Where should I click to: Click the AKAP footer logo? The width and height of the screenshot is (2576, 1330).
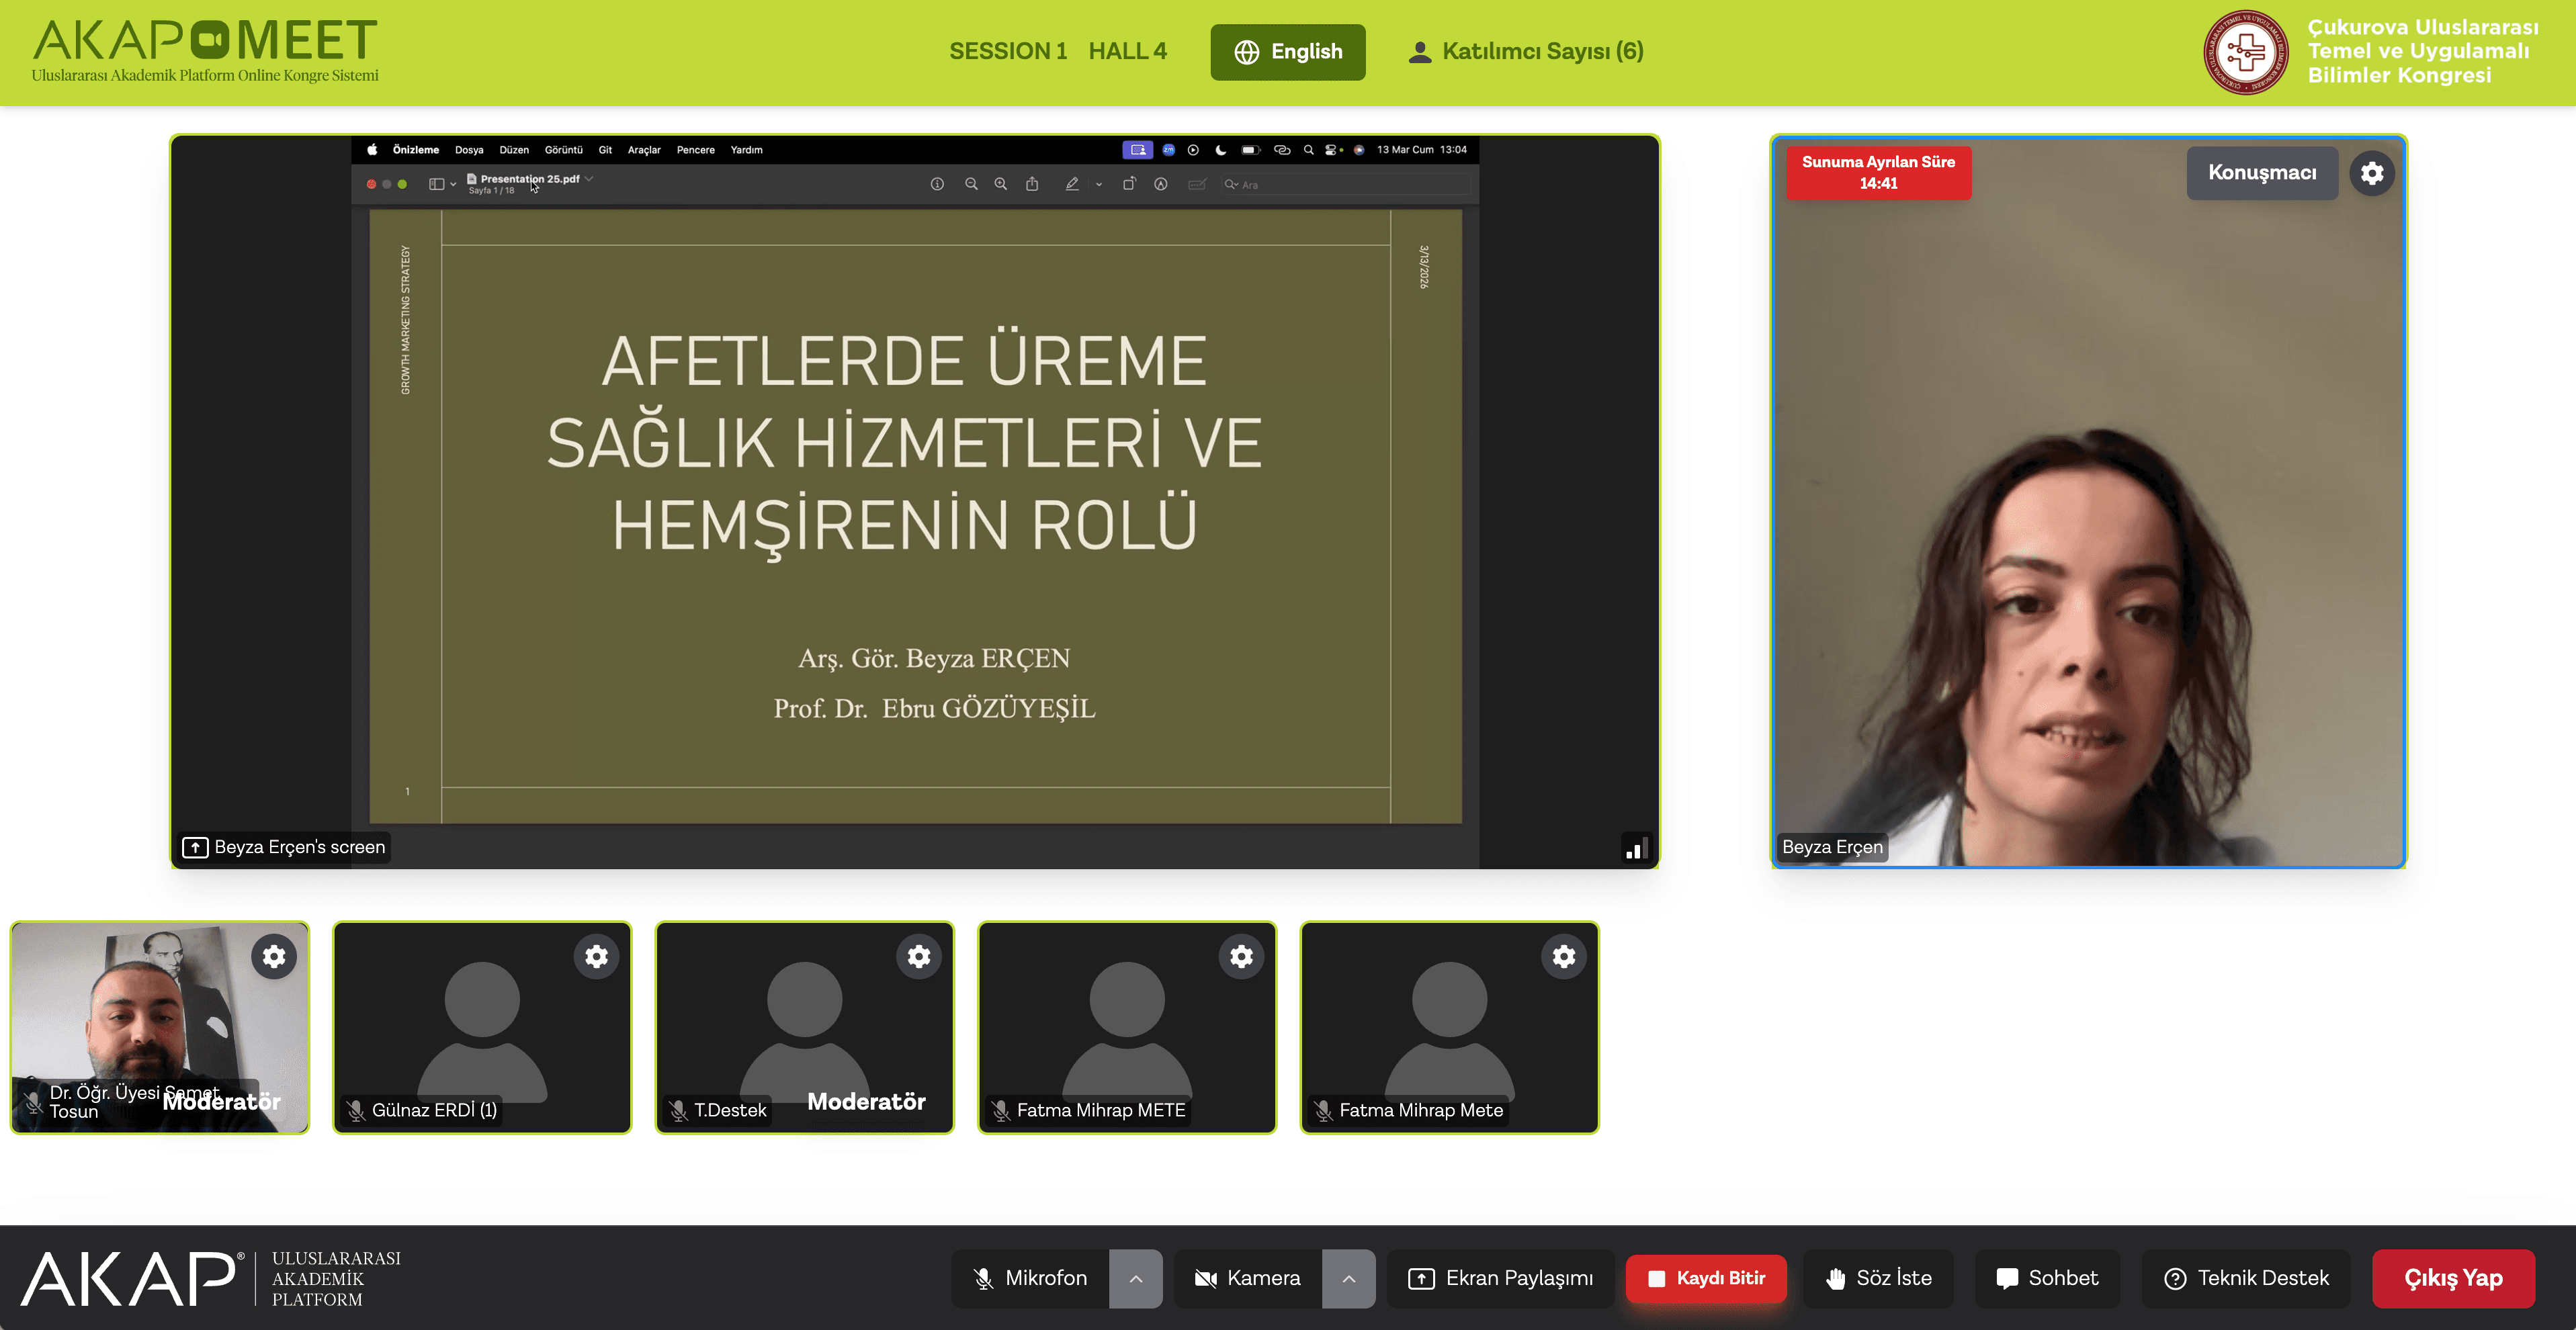[x=212, y=1278]
